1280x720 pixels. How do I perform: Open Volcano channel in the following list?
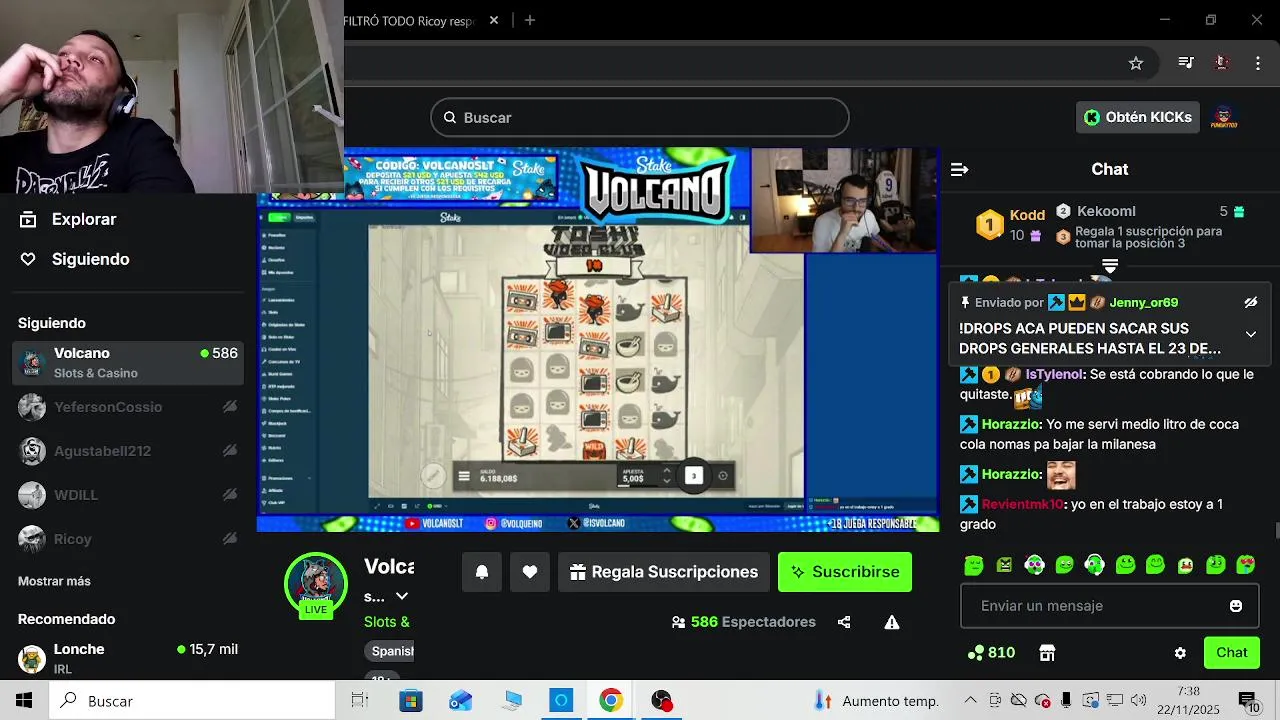tap(128, 362)
